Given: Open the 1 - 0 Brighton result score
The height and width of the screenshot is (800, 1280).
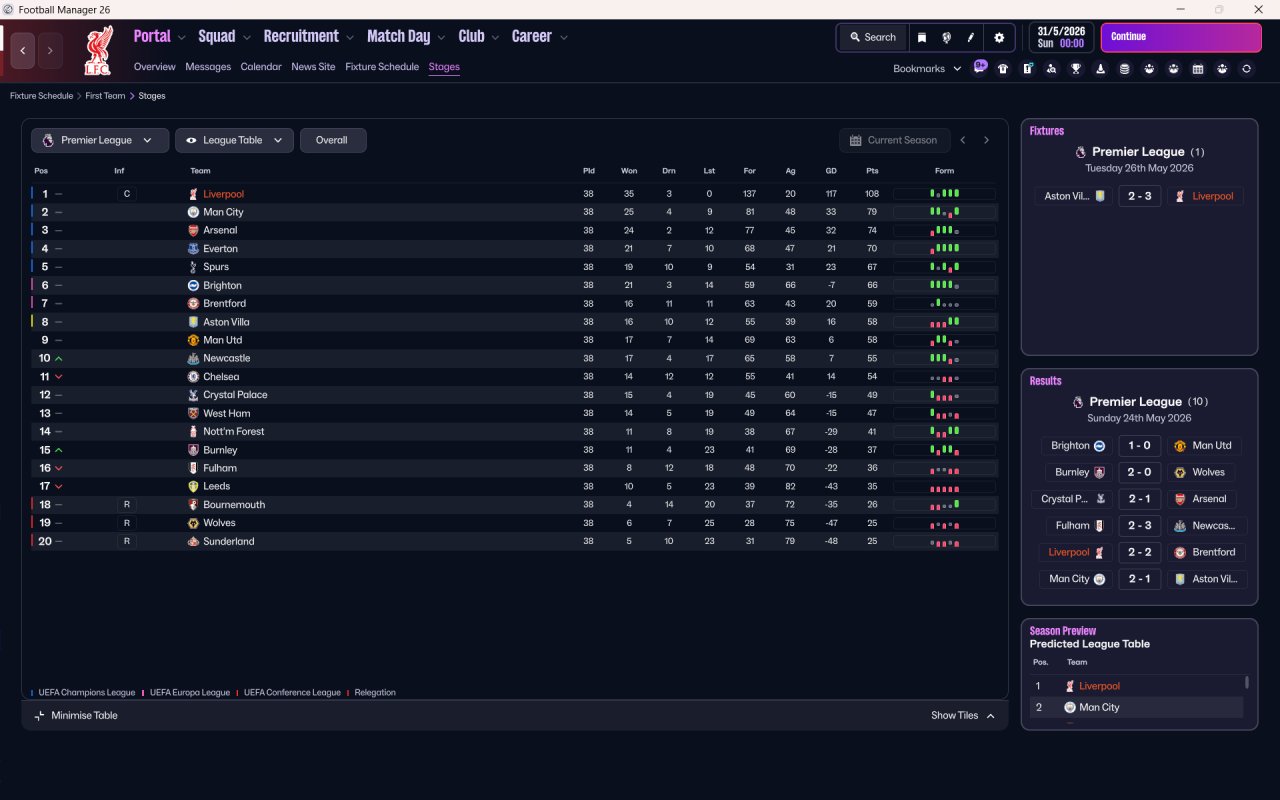Looking at the screenshot, I should coord(1140,446).
